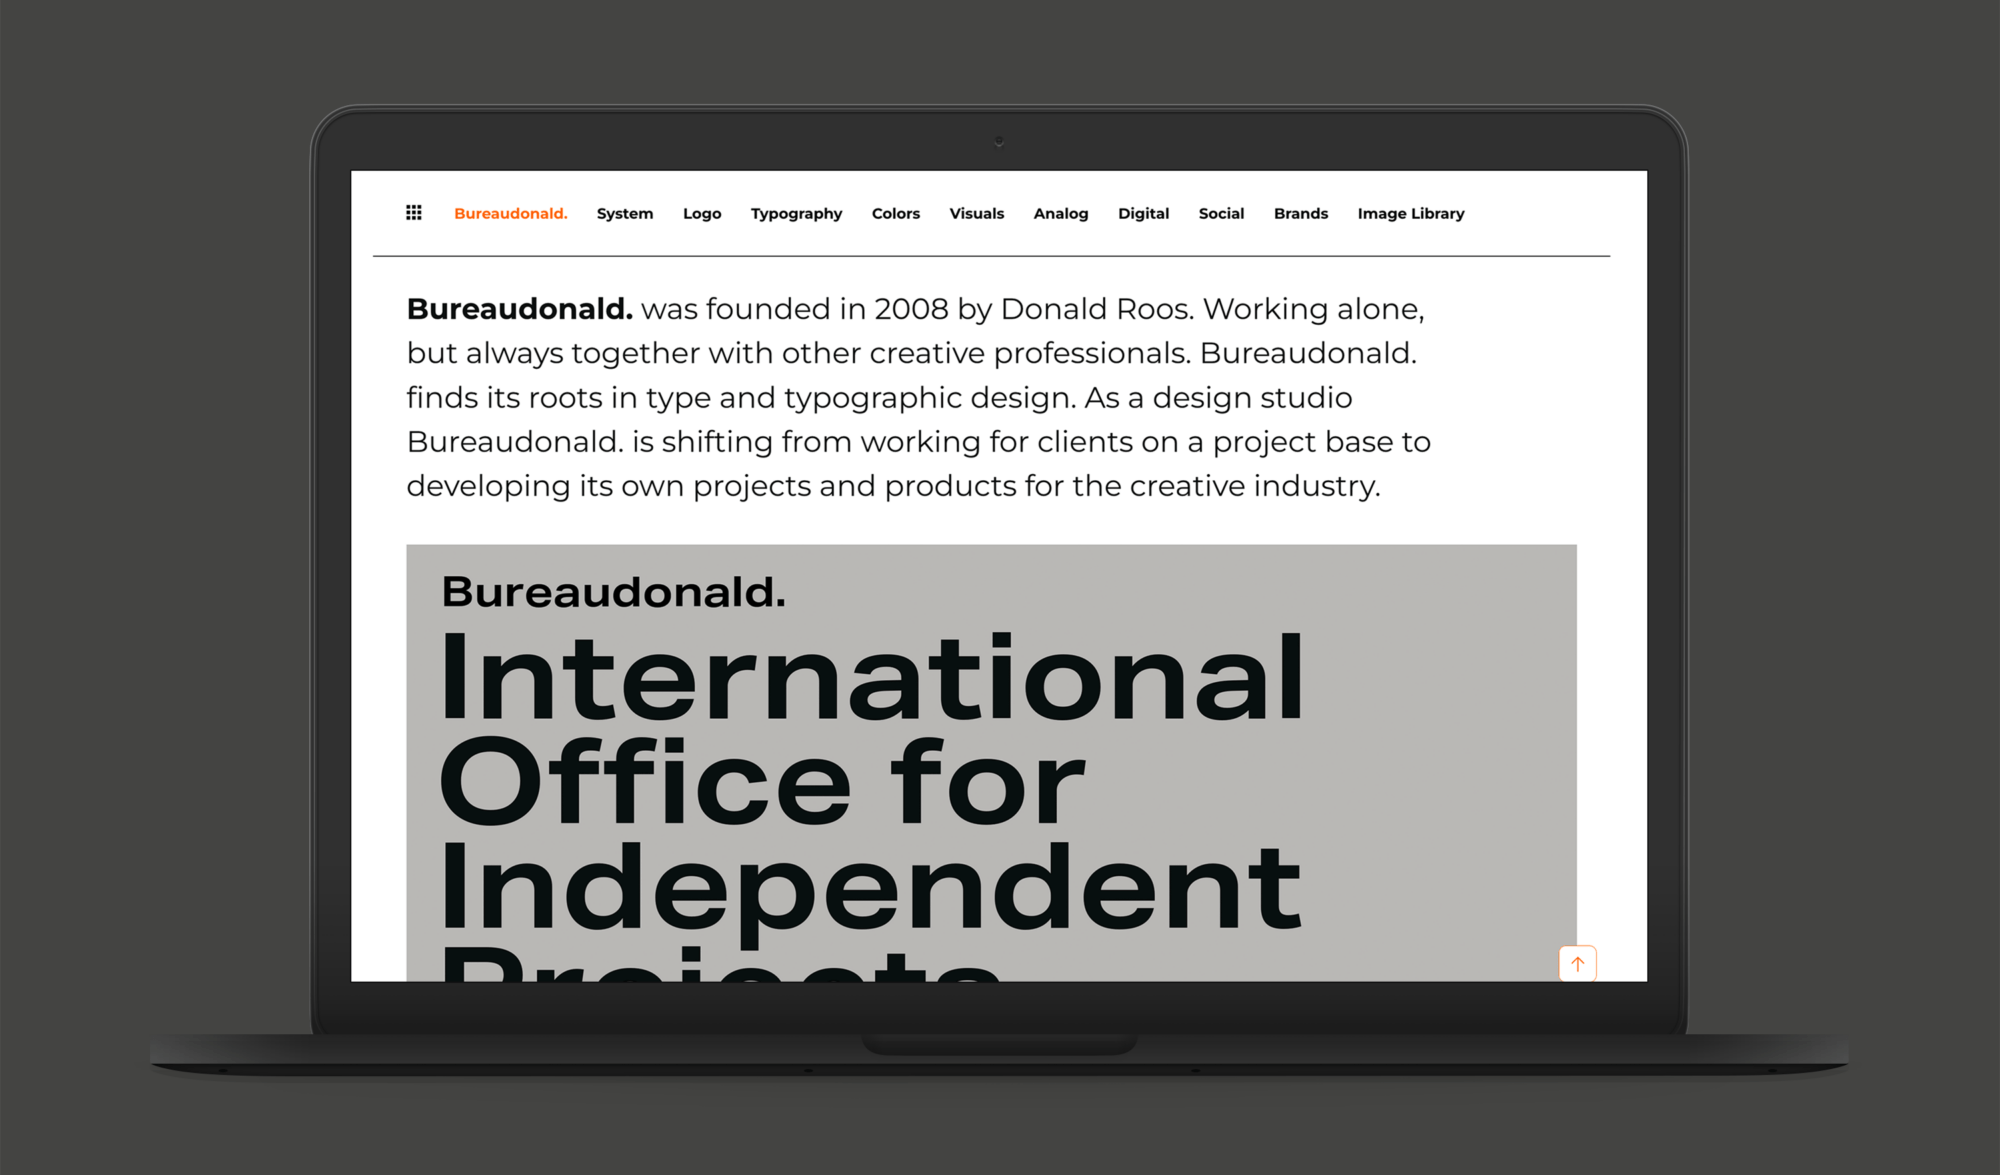Select the Bureaudonald. nav item
The height and width of the screenshot is (1175, 2000).
[x=510, y=214]
